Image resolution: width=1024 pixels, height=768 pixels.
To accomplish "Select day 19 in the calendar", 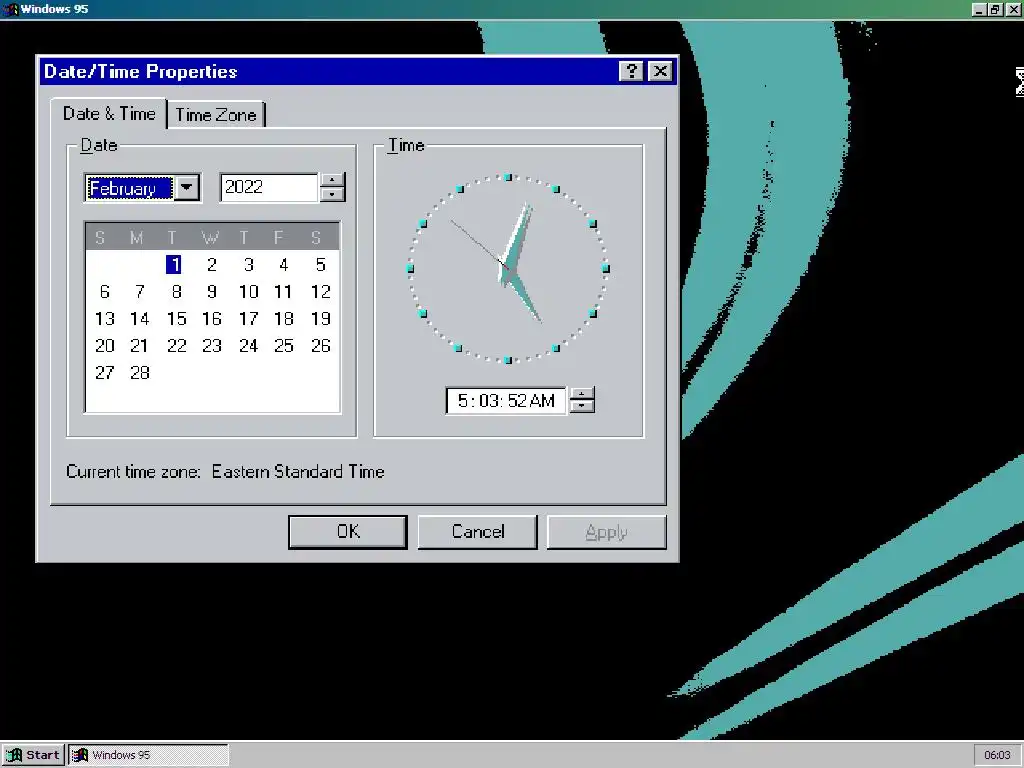I will point(321,319).
